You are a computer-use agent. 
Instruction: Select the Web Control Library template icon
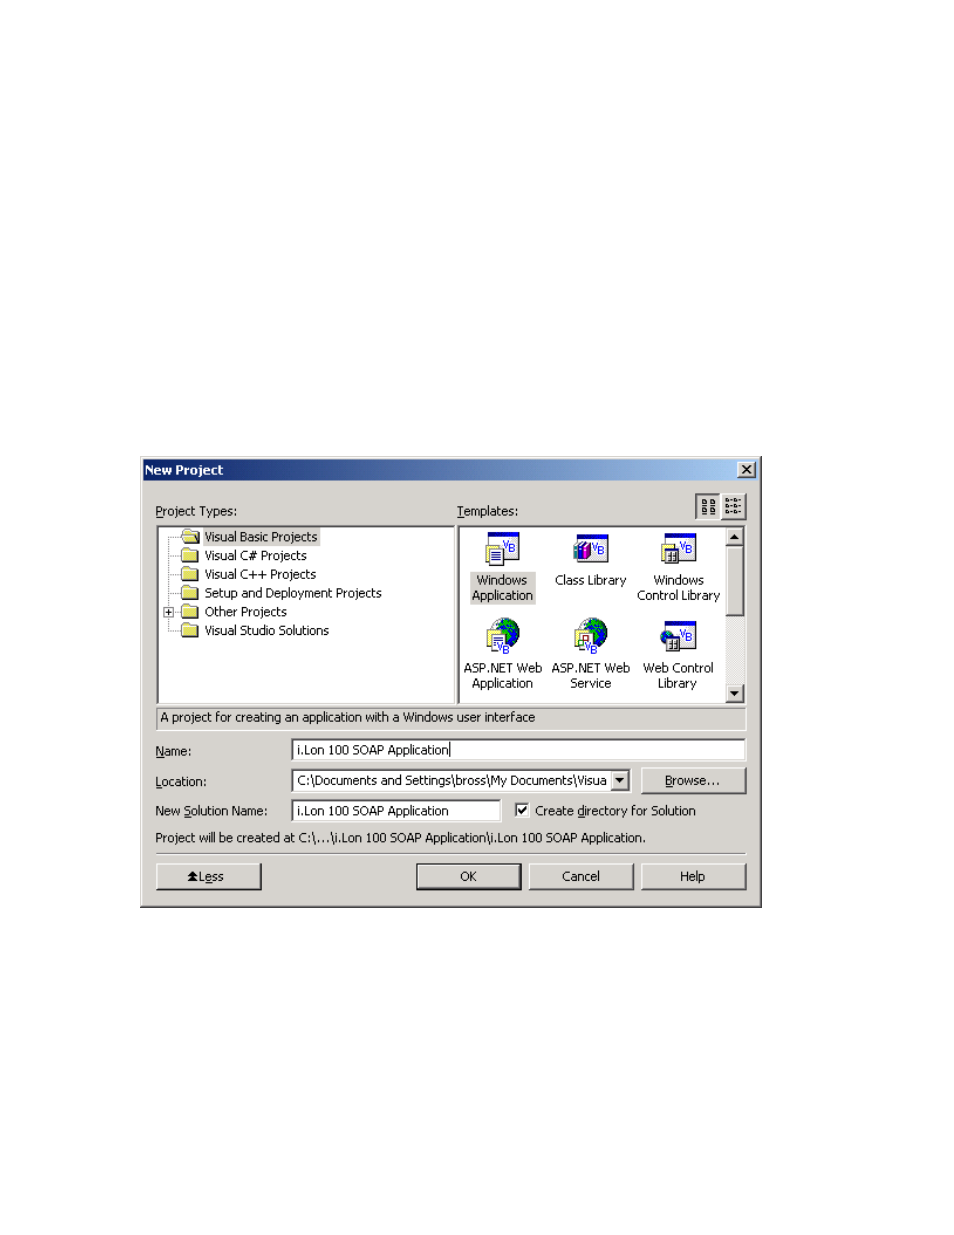(x=678, y=636)
